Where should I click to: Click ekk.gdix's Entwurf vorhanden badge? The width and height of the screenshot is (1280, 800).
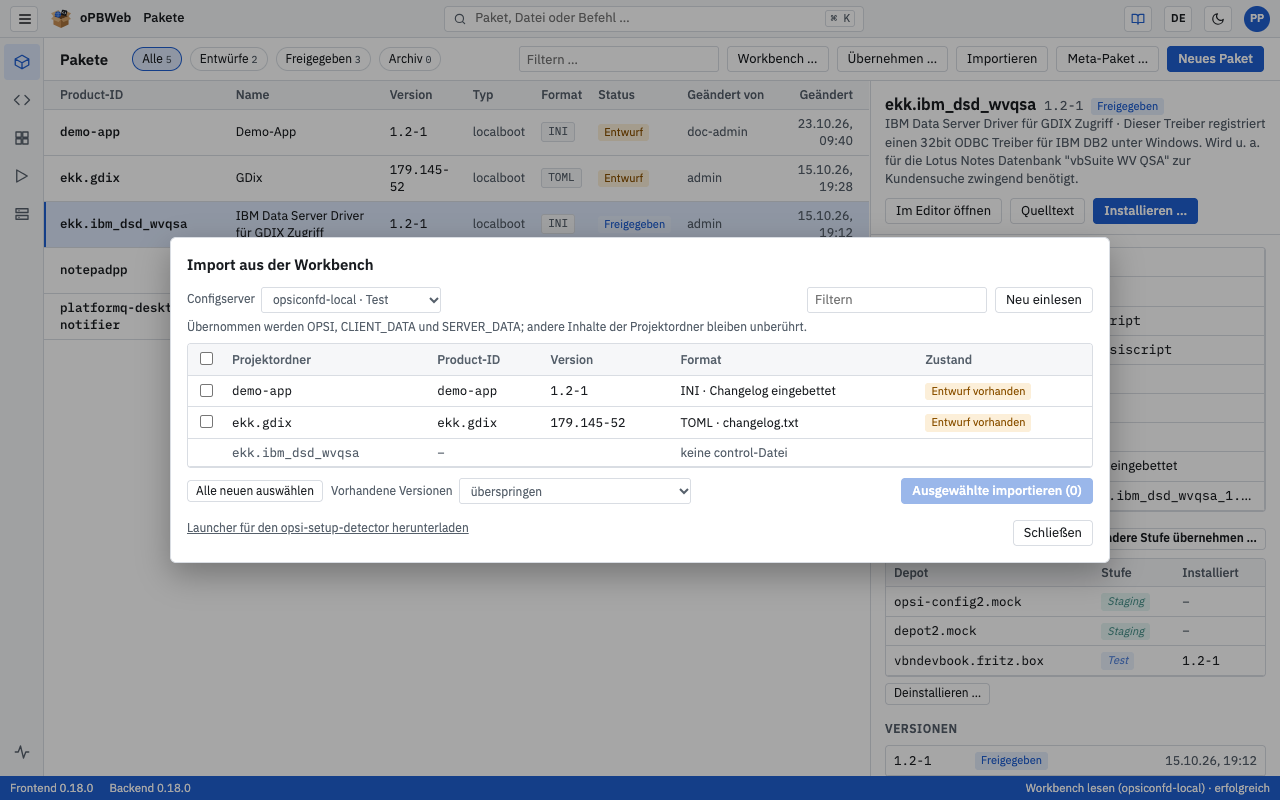[978, 422]
